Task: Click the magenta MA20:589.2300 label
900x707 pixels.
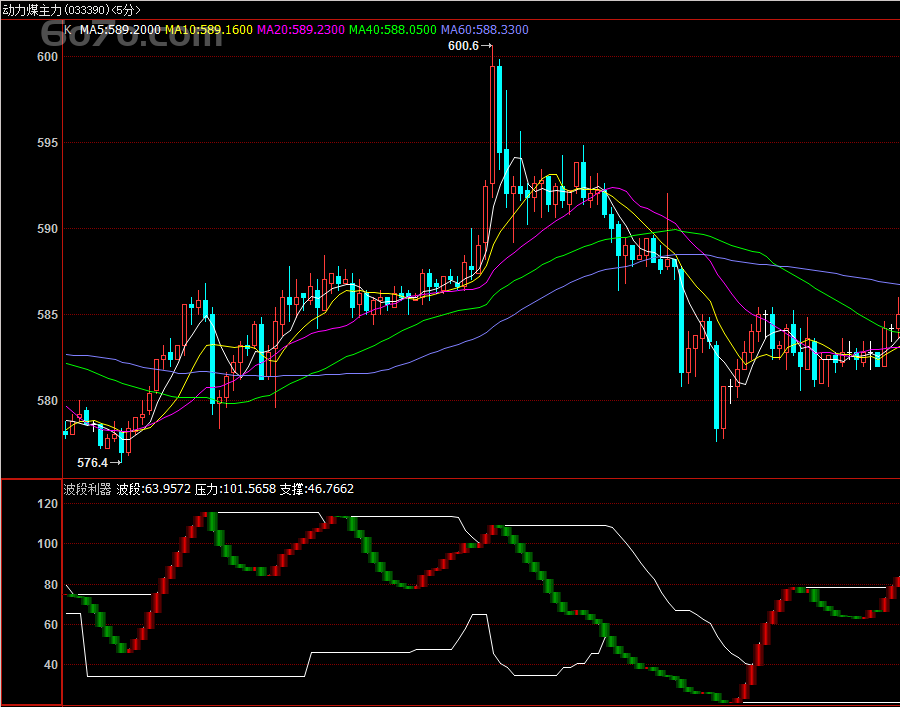Action: pos(300,30)
